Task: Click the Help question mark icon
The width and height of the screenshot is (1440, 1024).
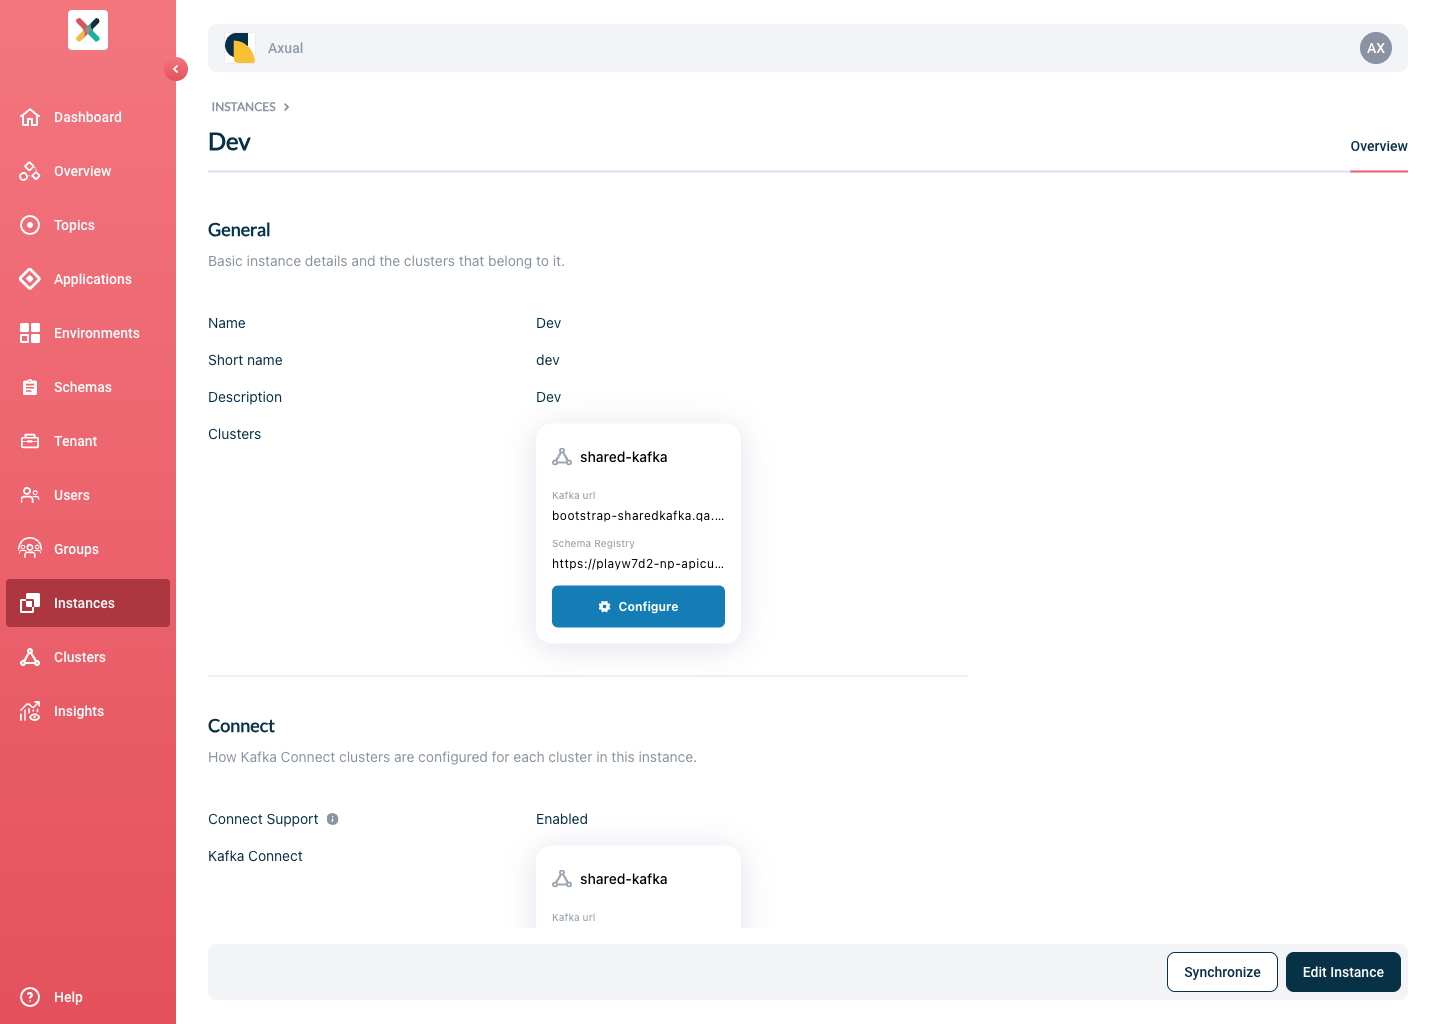Action: (30, 997)
